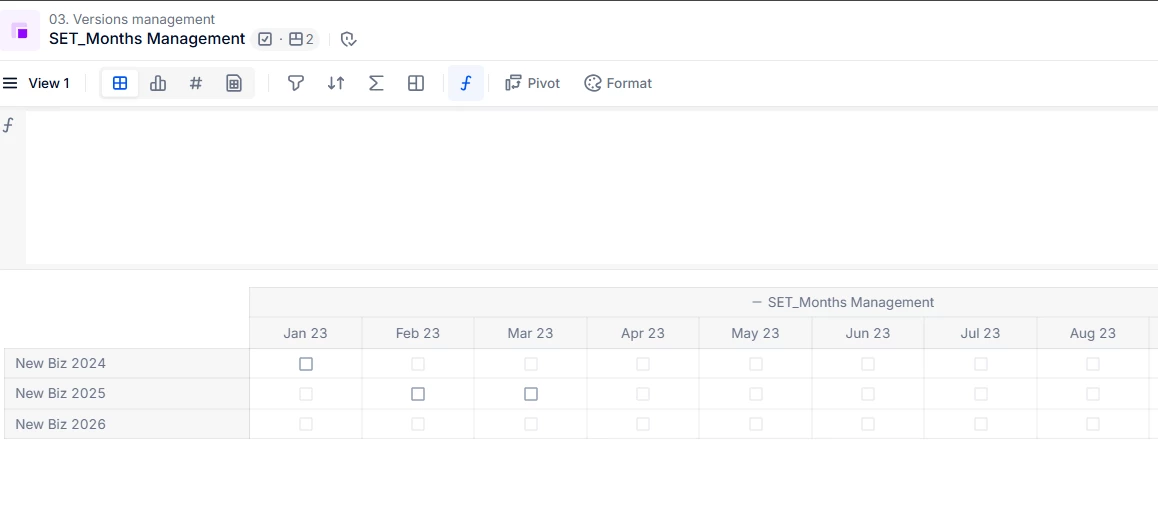1158x528 pixels.
Task: Open the Format options
Action: (x=618, y=83)
